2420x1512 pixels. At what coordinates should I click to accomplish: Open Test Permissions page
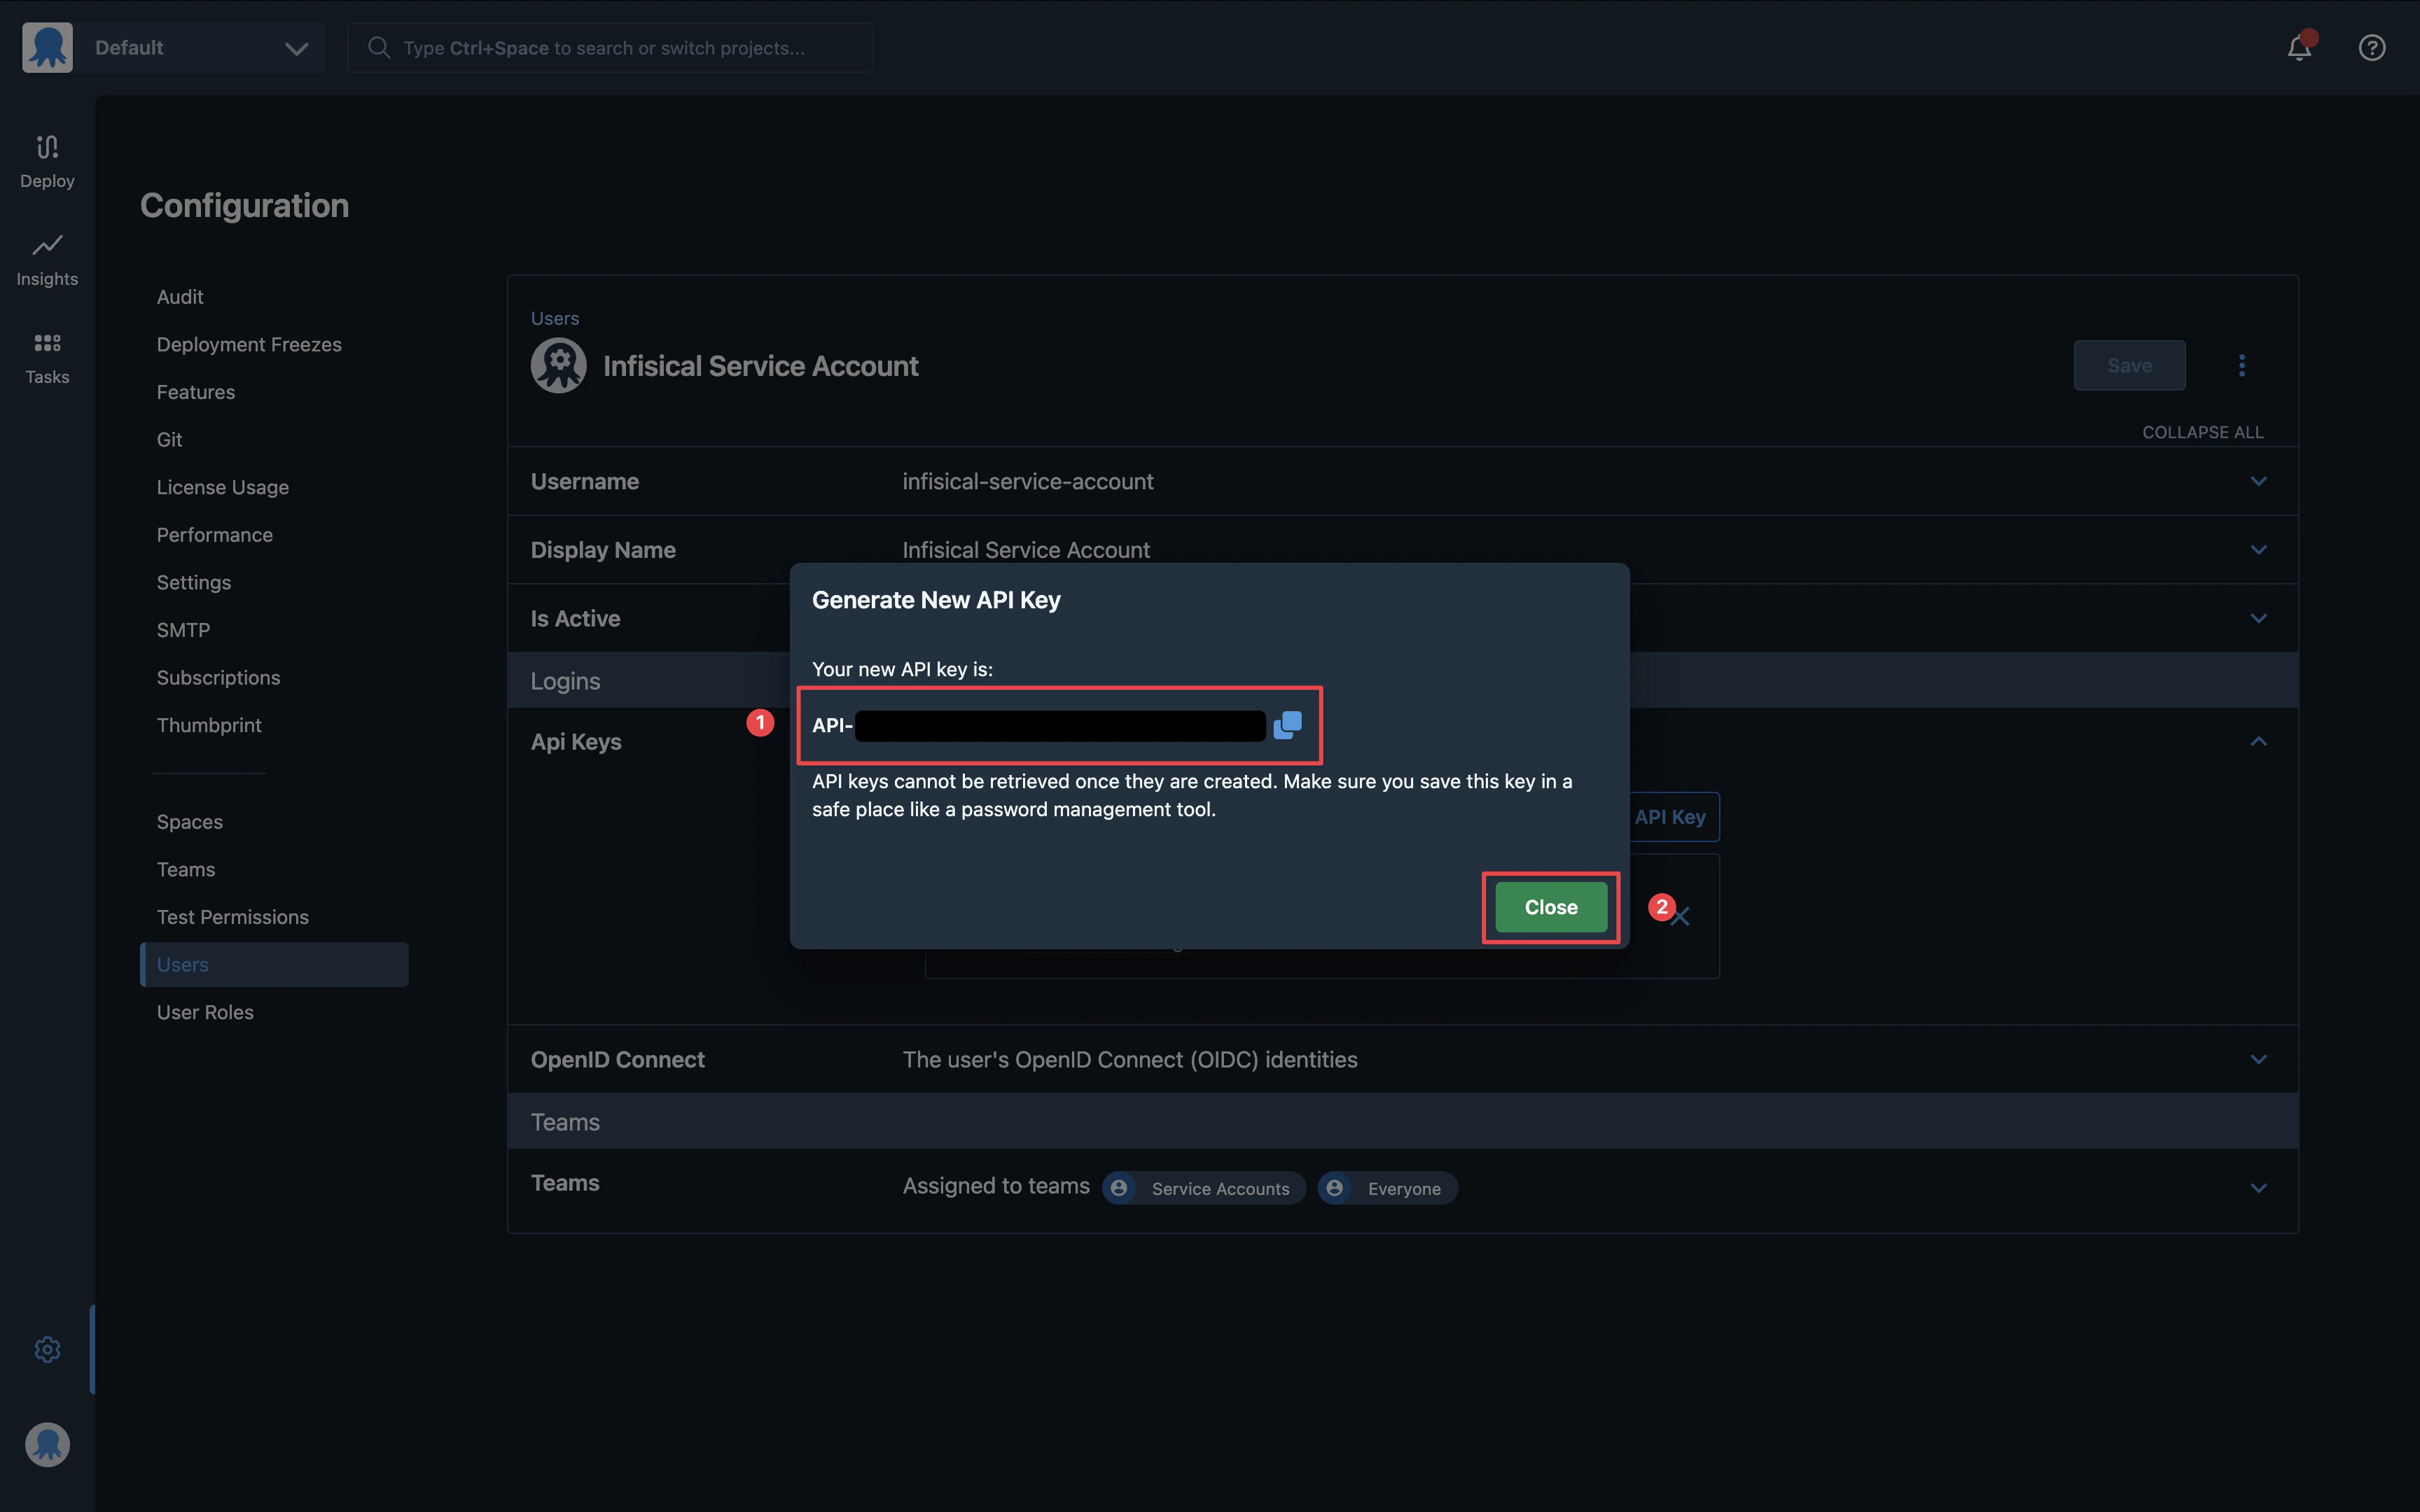coord(232,917)
